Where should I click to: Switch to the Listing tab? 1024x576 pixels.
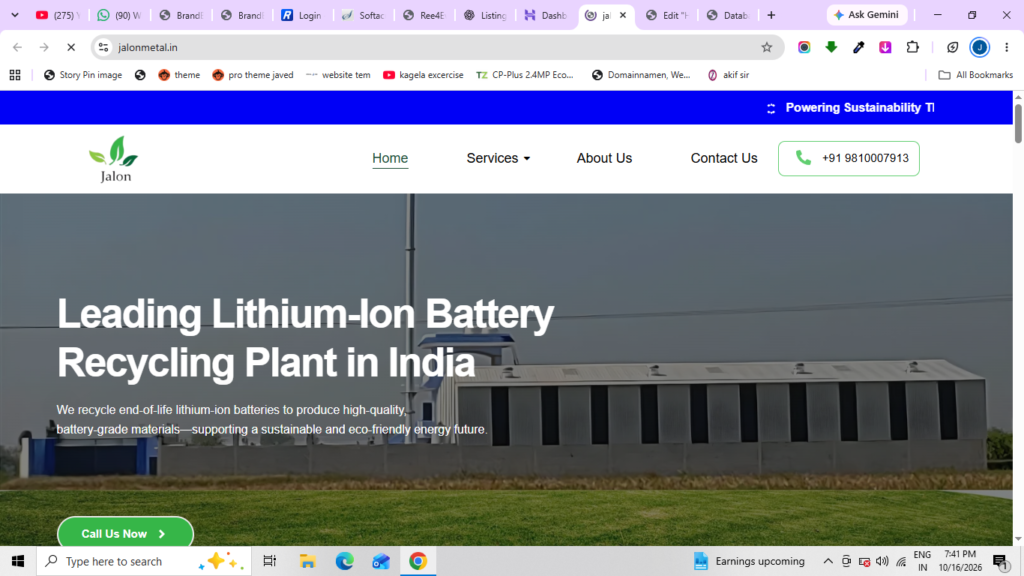click(x=485, y=15)
